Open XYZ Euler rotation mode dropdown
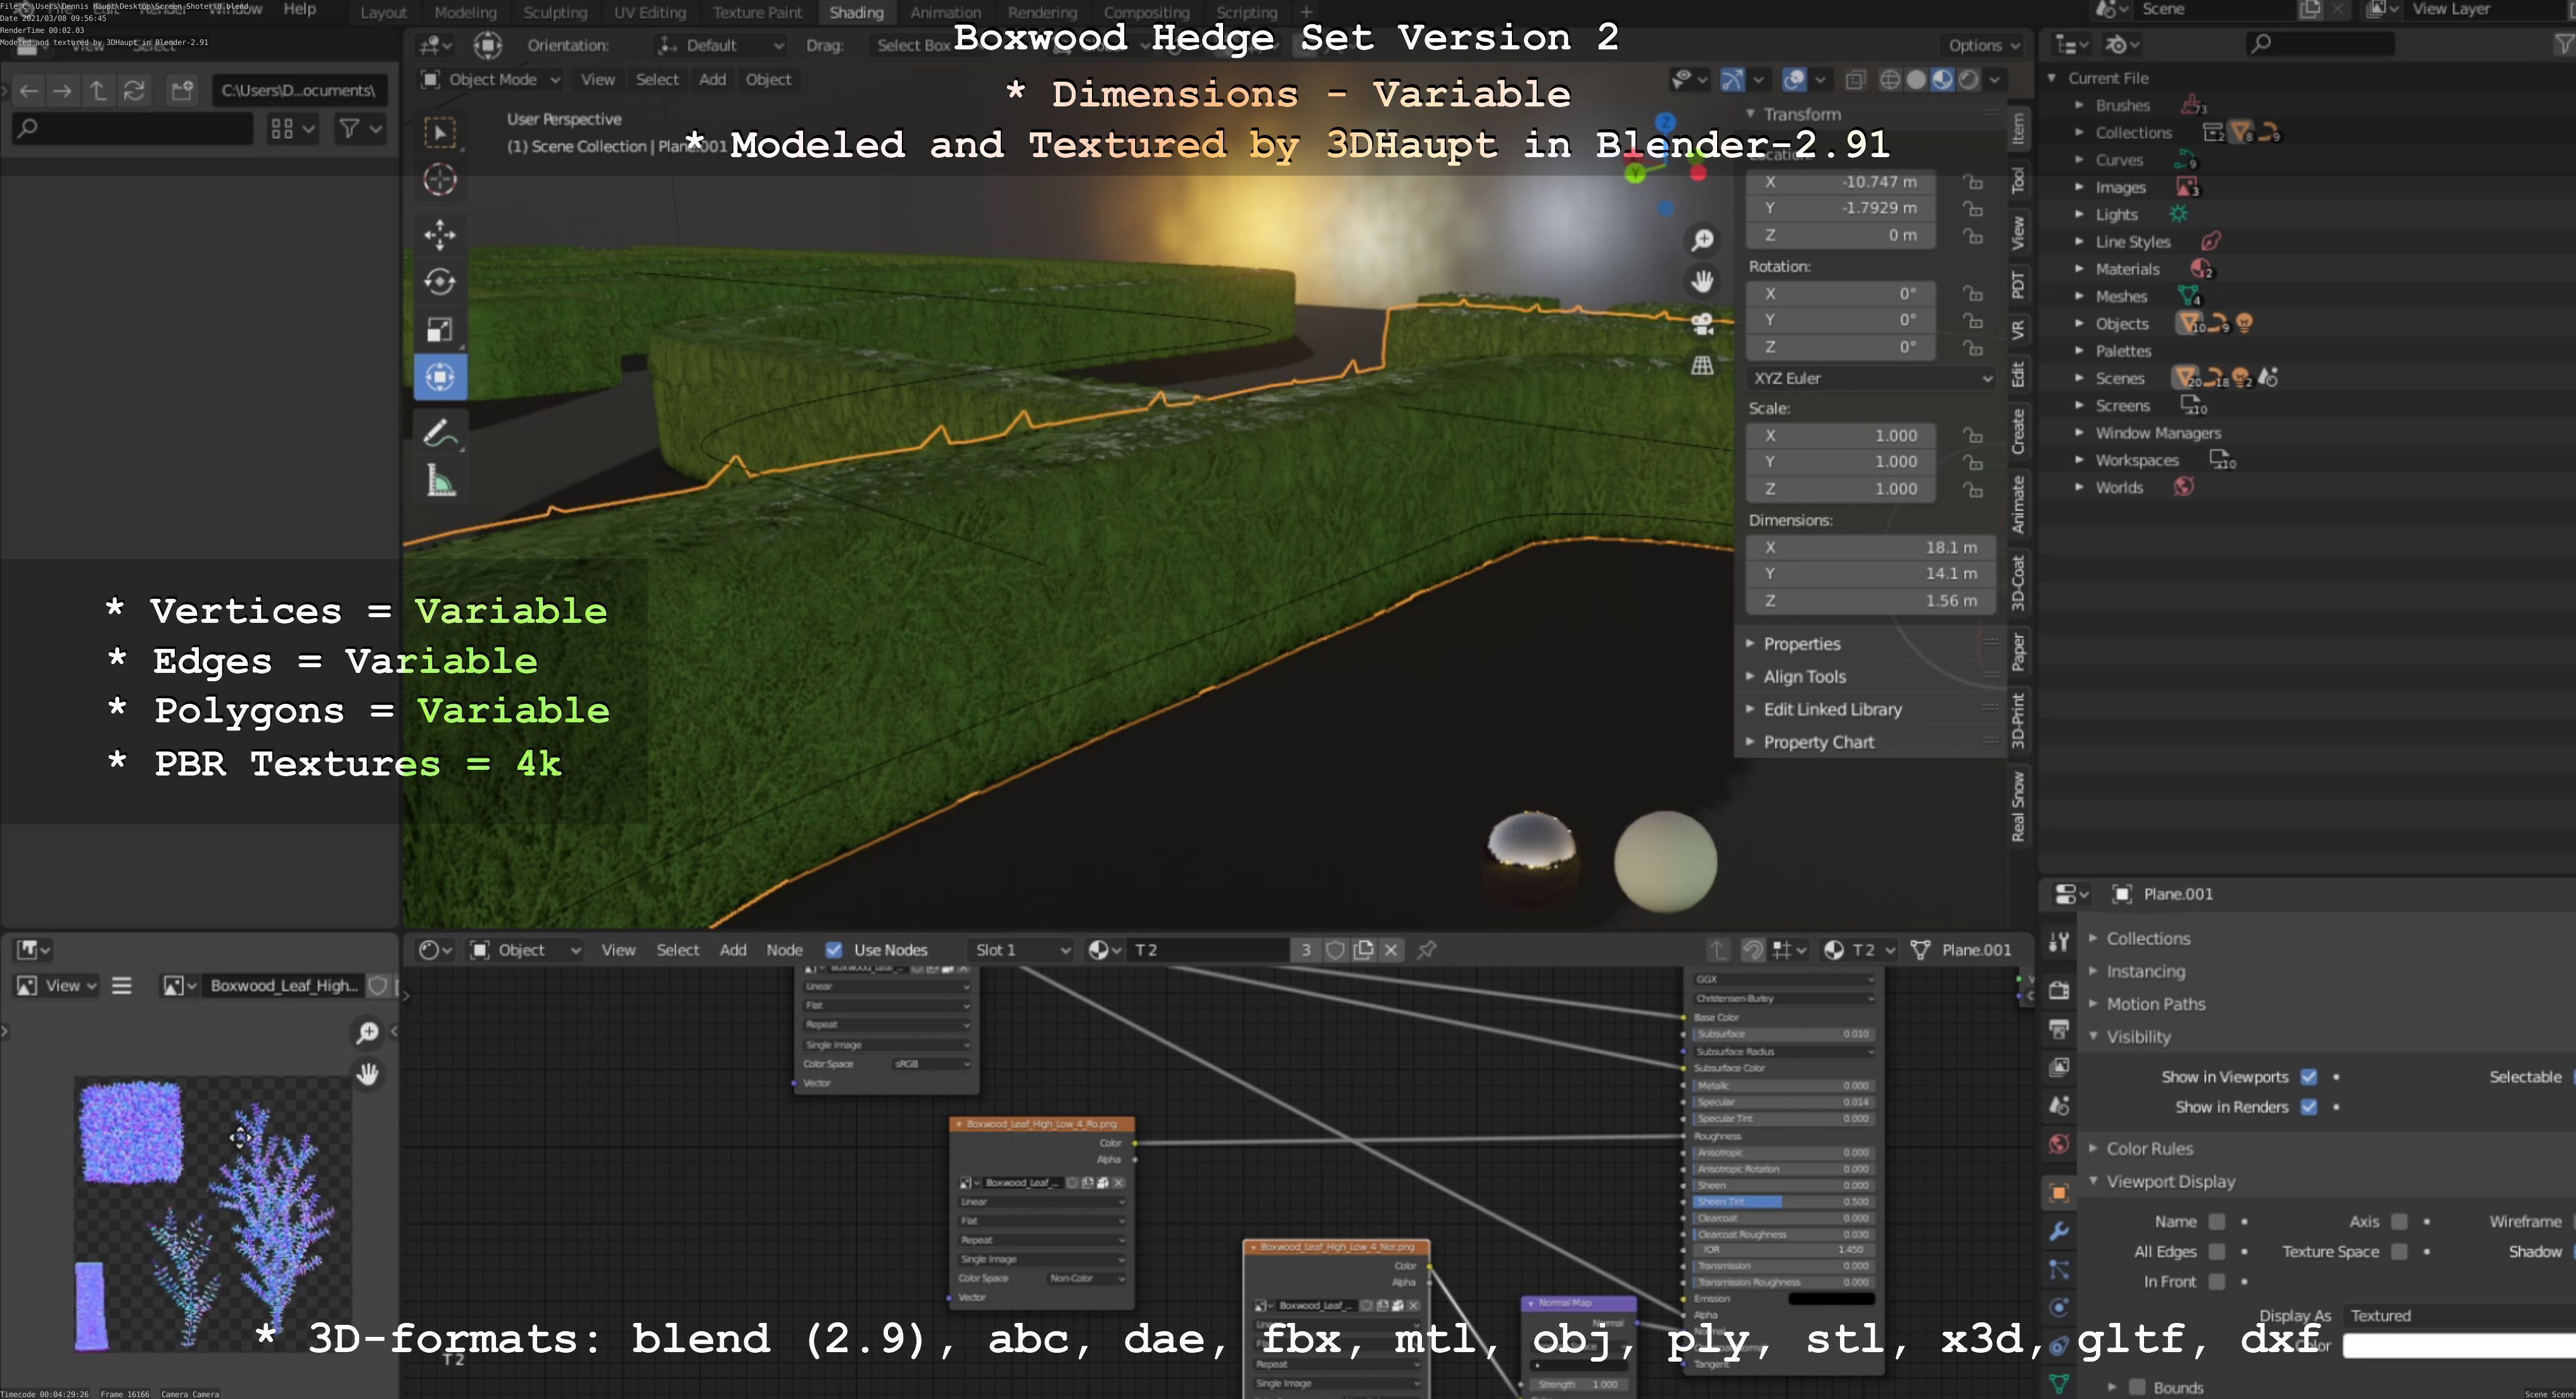Screen dimensions: 2576x1399 point(1870,378)
